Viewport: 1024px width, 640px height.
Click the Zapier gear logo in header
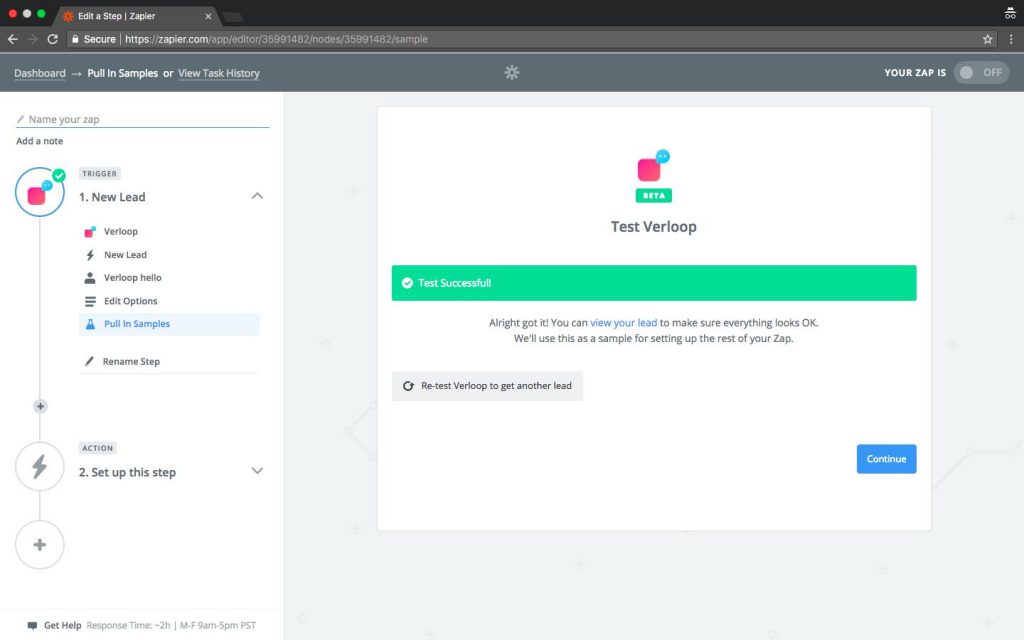pos(512,72)
